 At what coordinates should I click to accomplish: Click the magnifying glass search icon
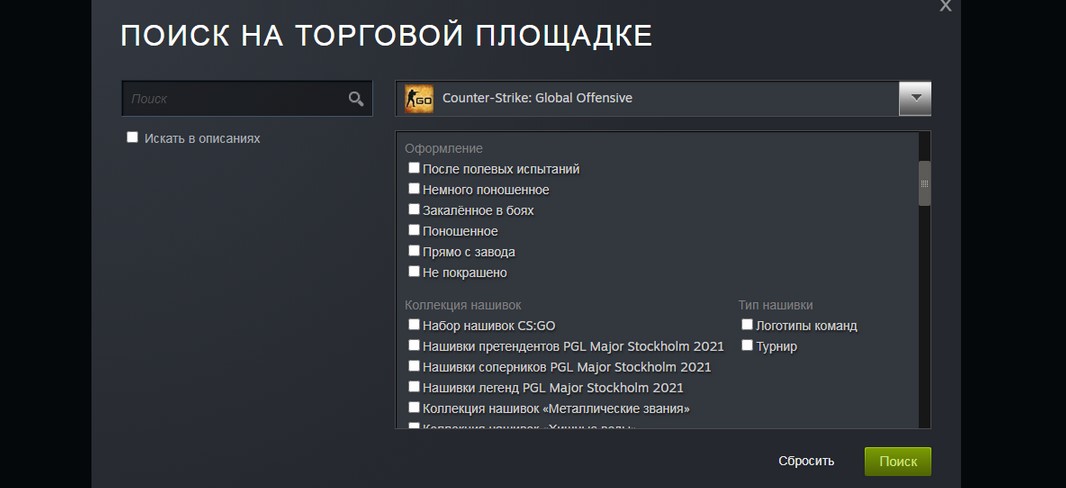point(356,99)
